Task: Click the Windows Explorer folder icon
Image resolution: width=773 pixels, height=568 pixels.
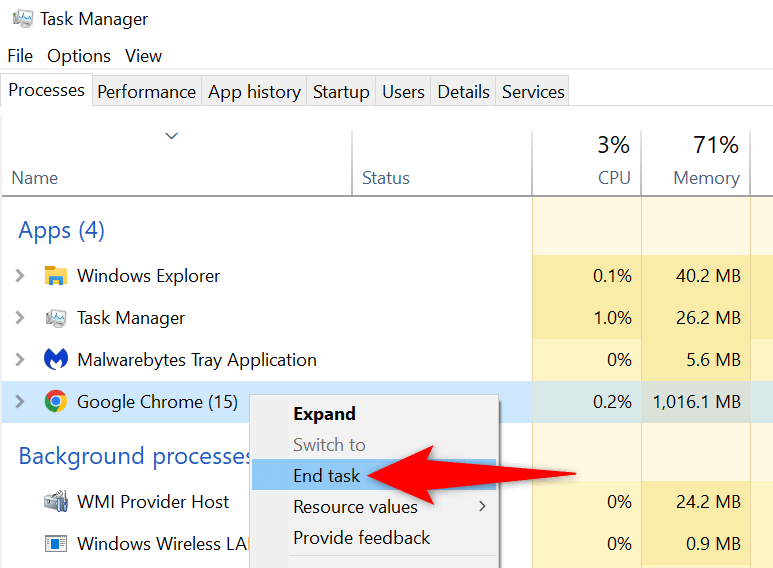Action: (56, 276)
